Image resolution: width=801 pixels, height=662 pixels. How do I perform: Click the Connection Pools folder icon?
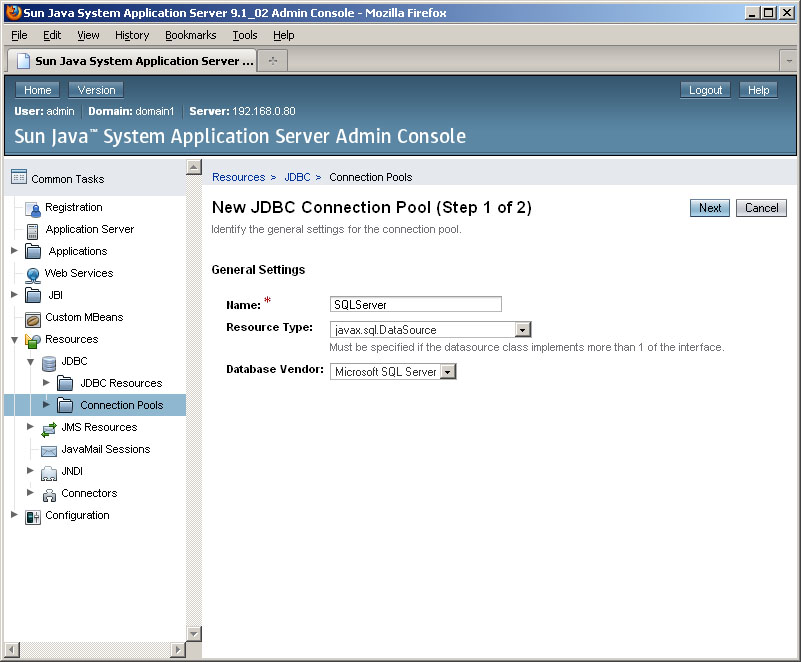click(65, 405)
